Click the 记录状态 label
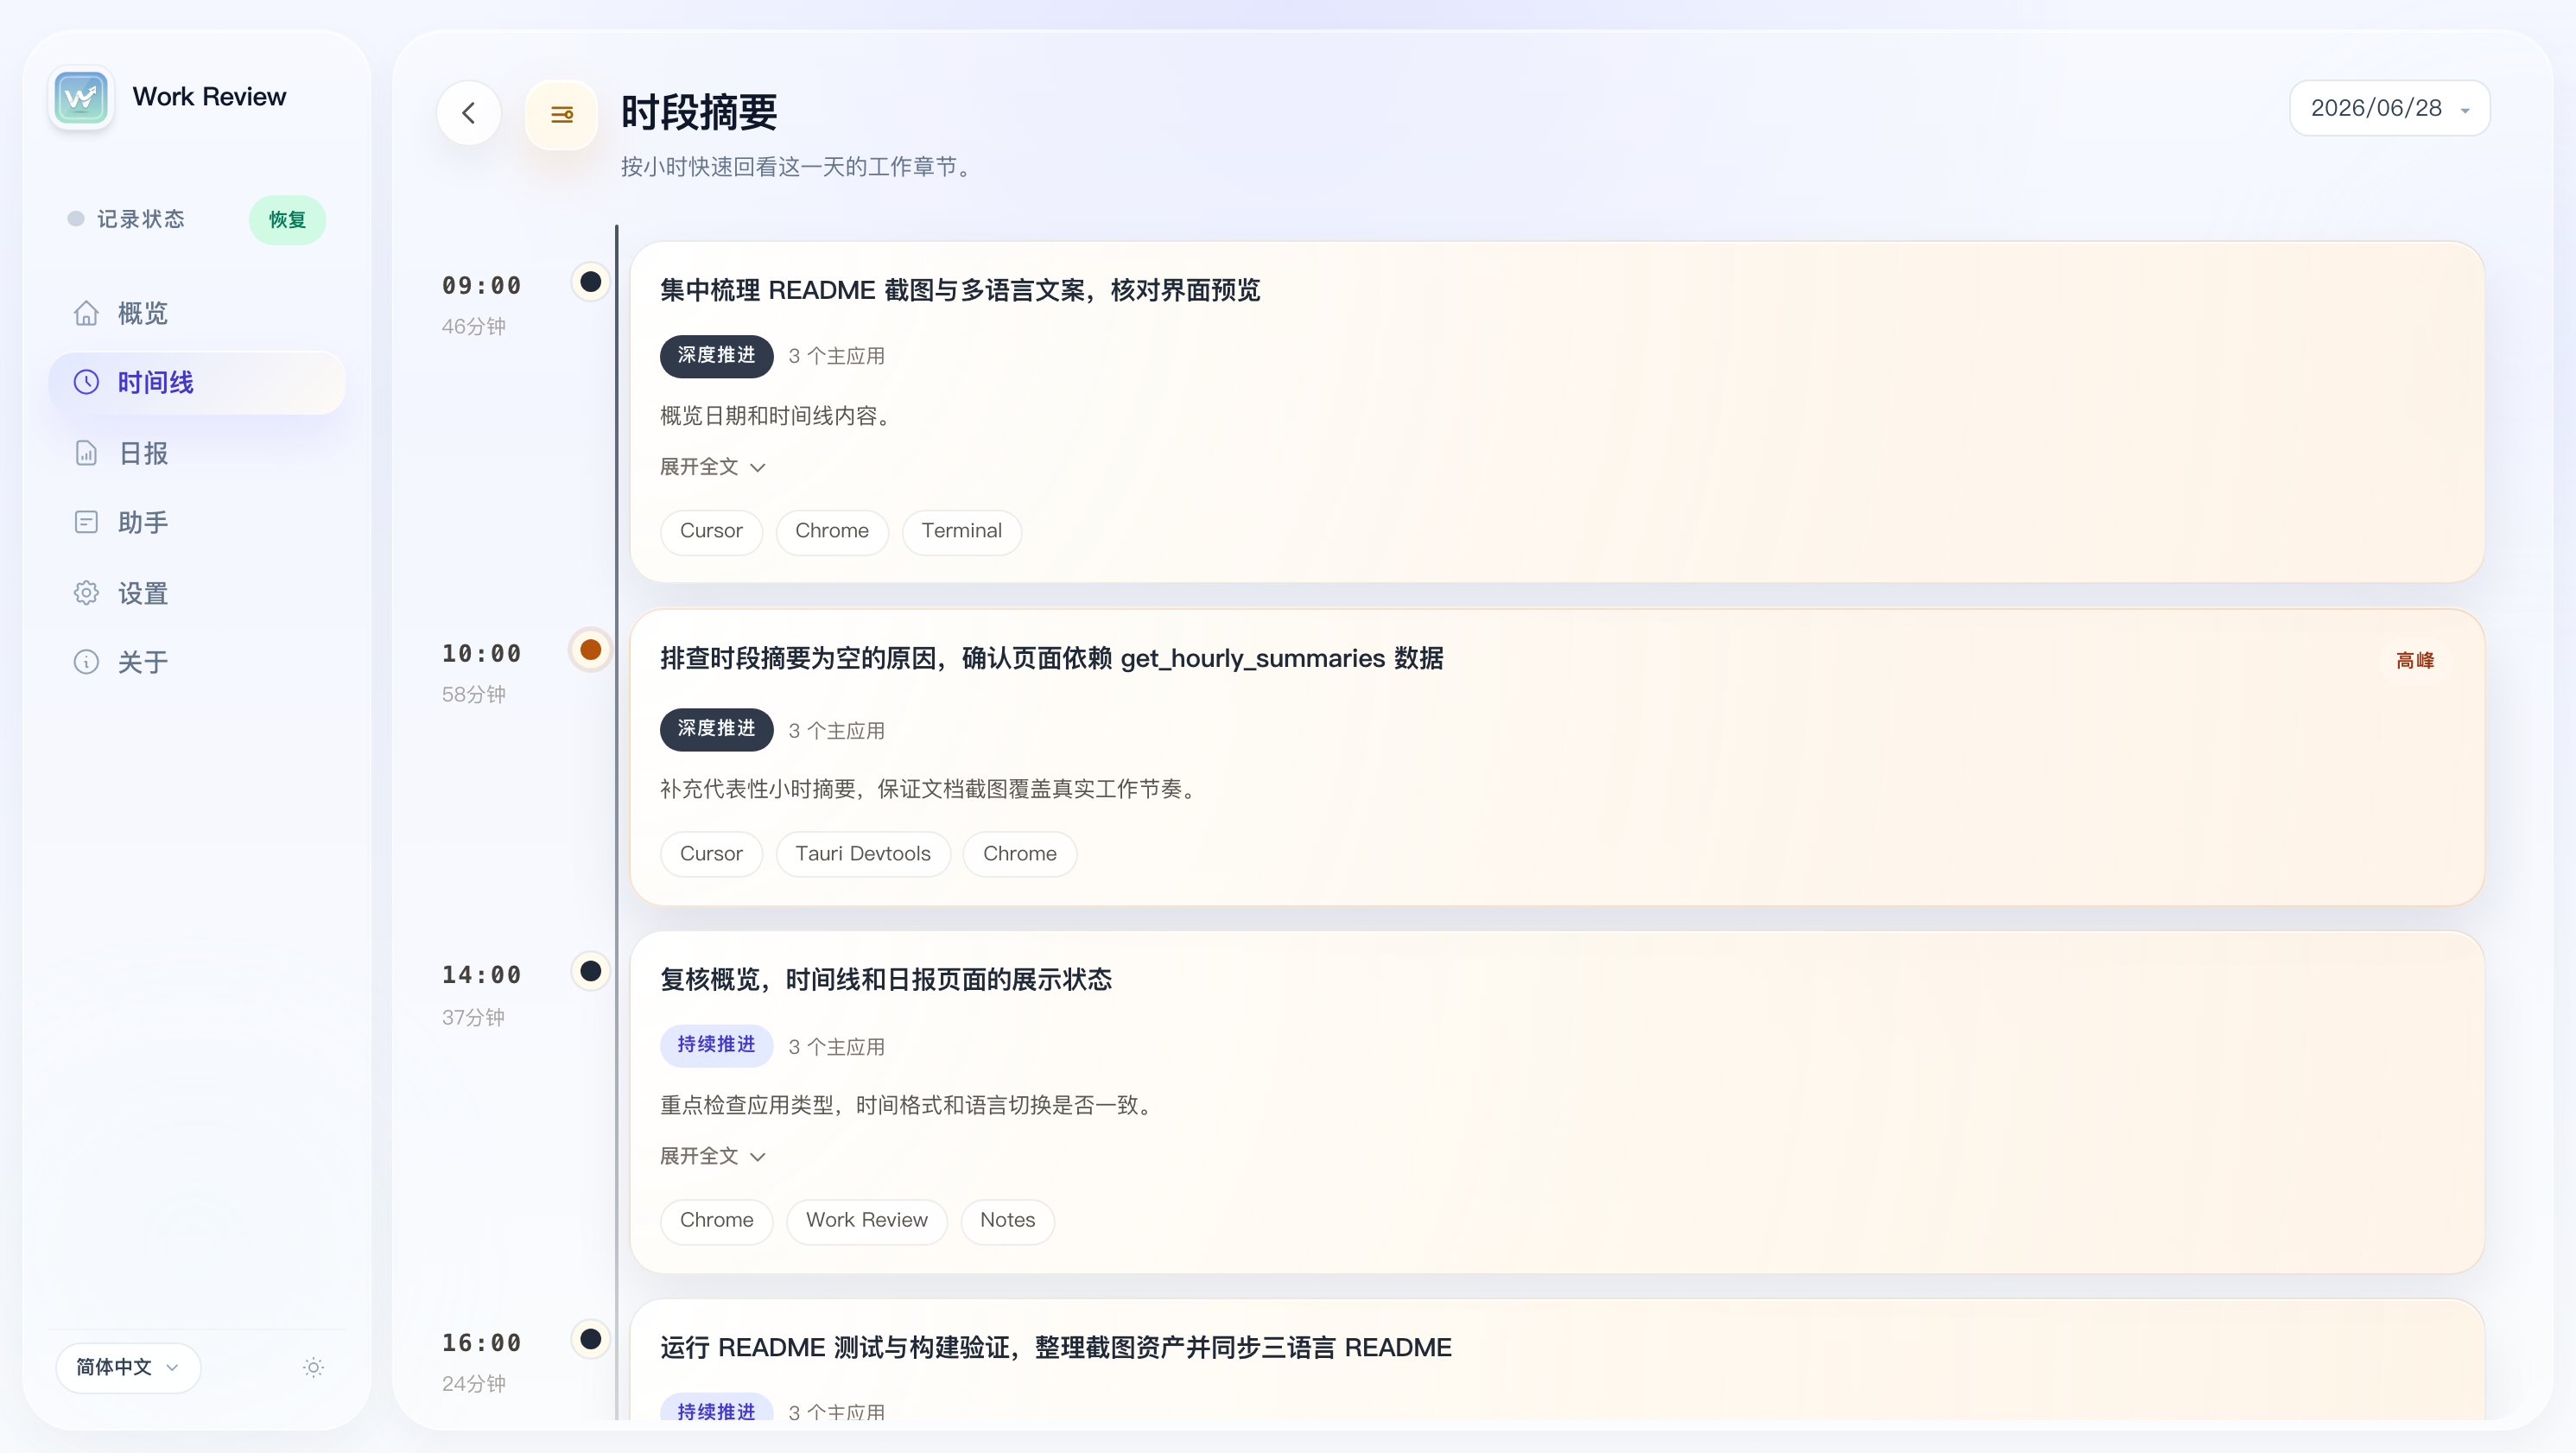2576x1453 pixels. click(x=141, y=219)
